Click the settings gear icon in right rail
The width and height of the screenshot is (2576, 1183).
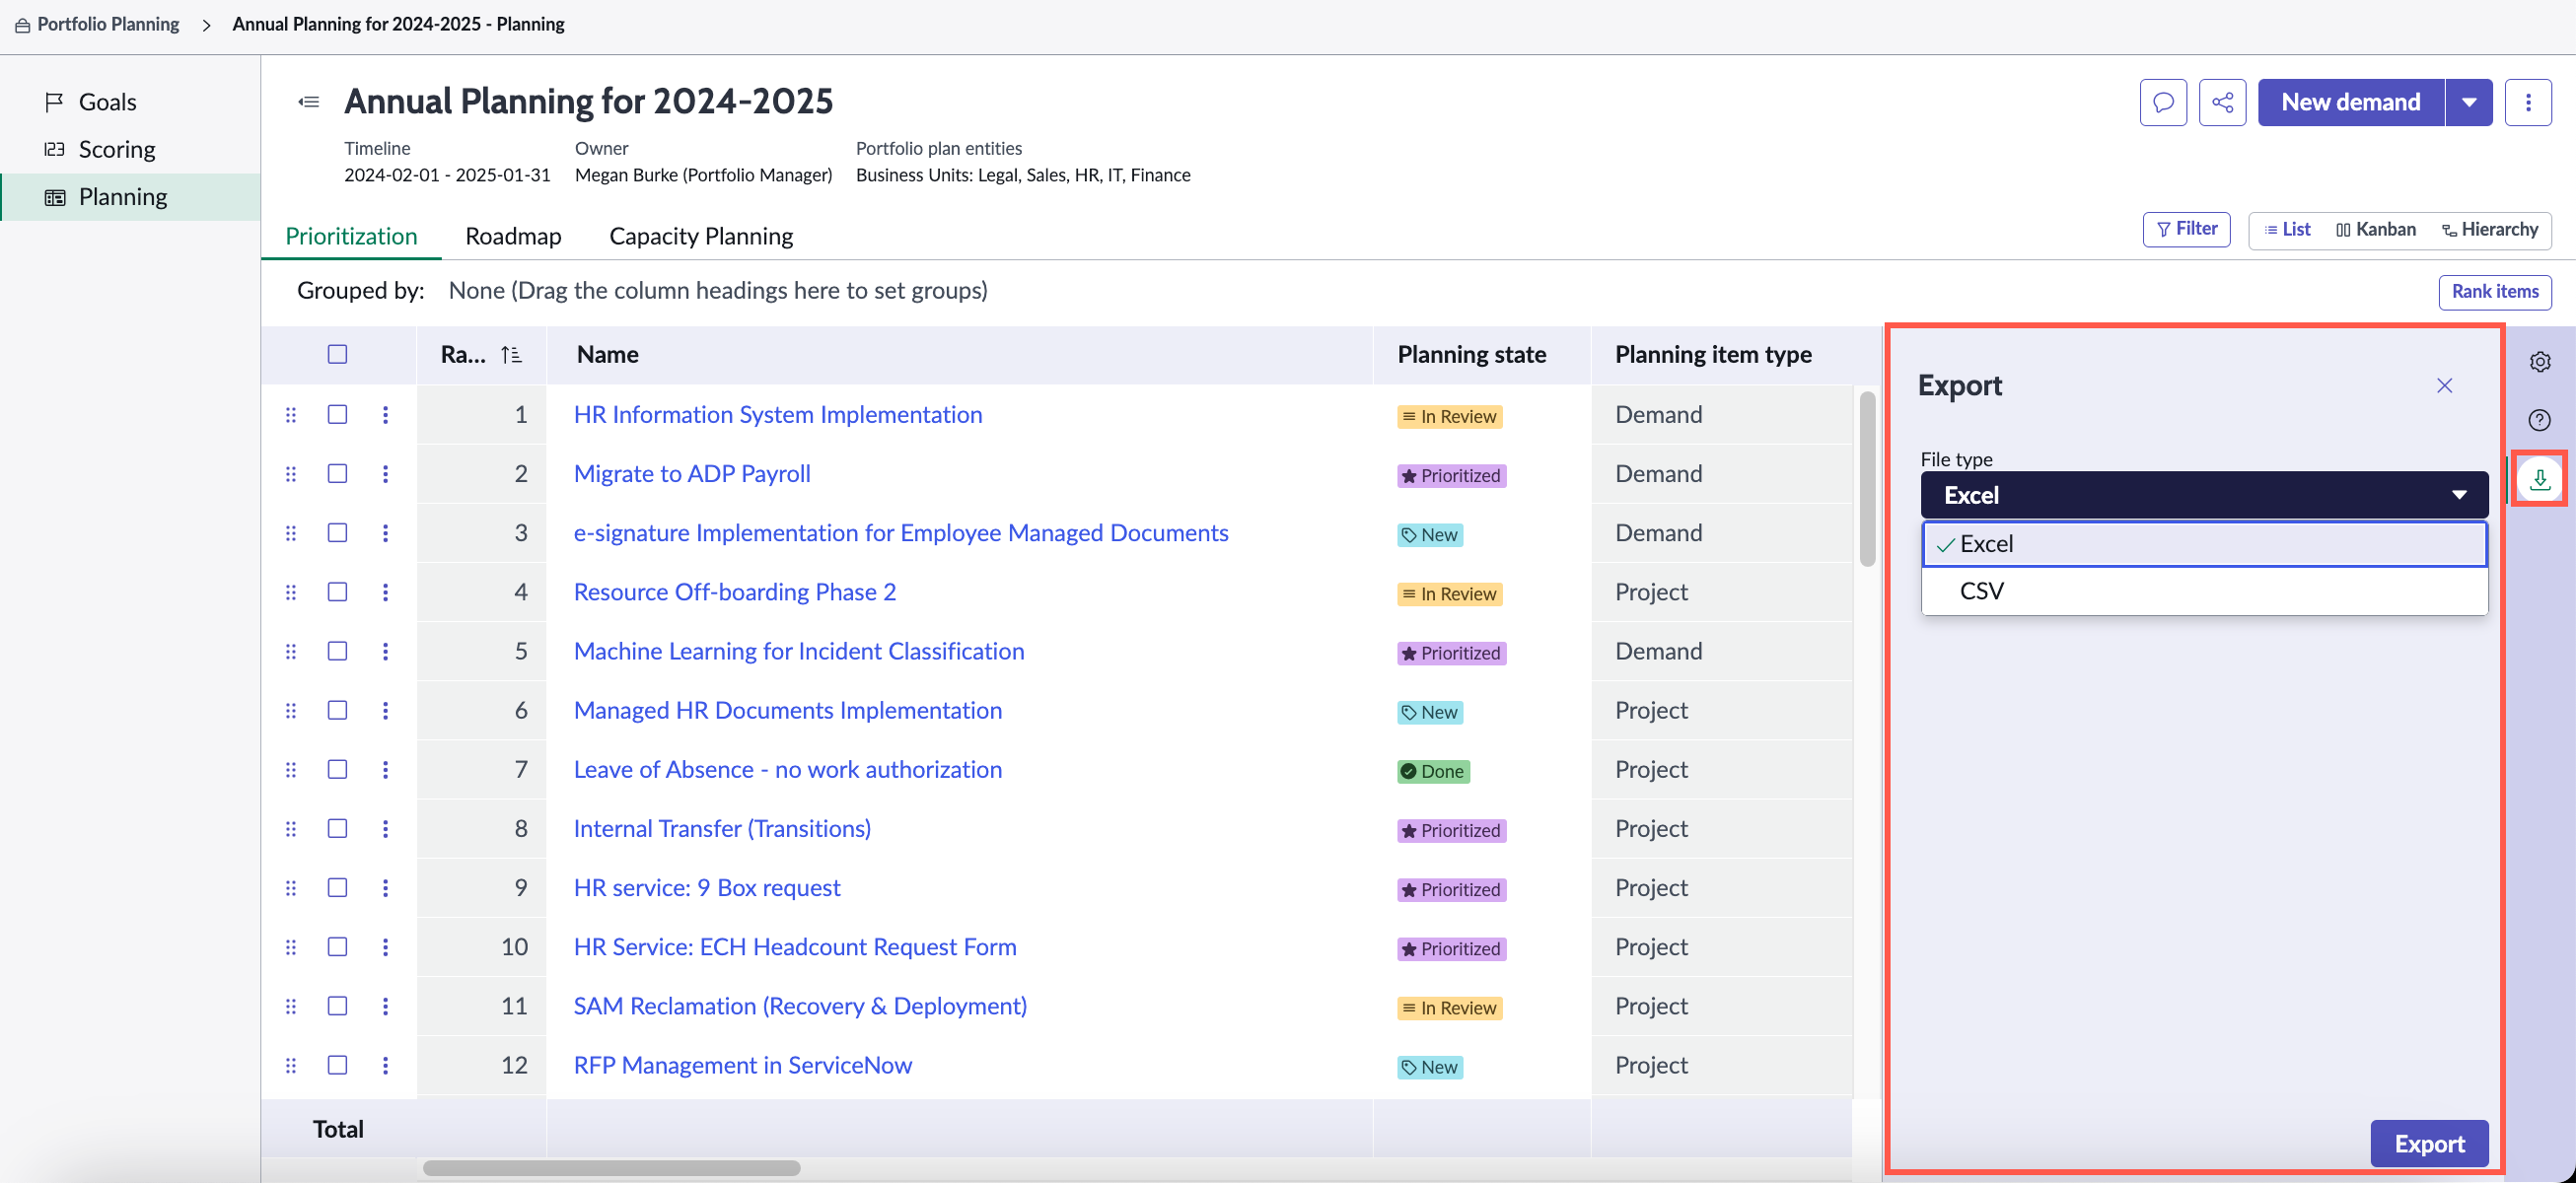(2540, 362)
